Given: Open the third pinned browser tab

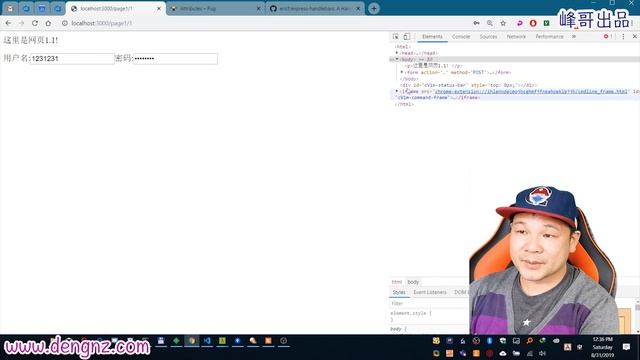Looking at the screenshot, I should tap(42, 8).
